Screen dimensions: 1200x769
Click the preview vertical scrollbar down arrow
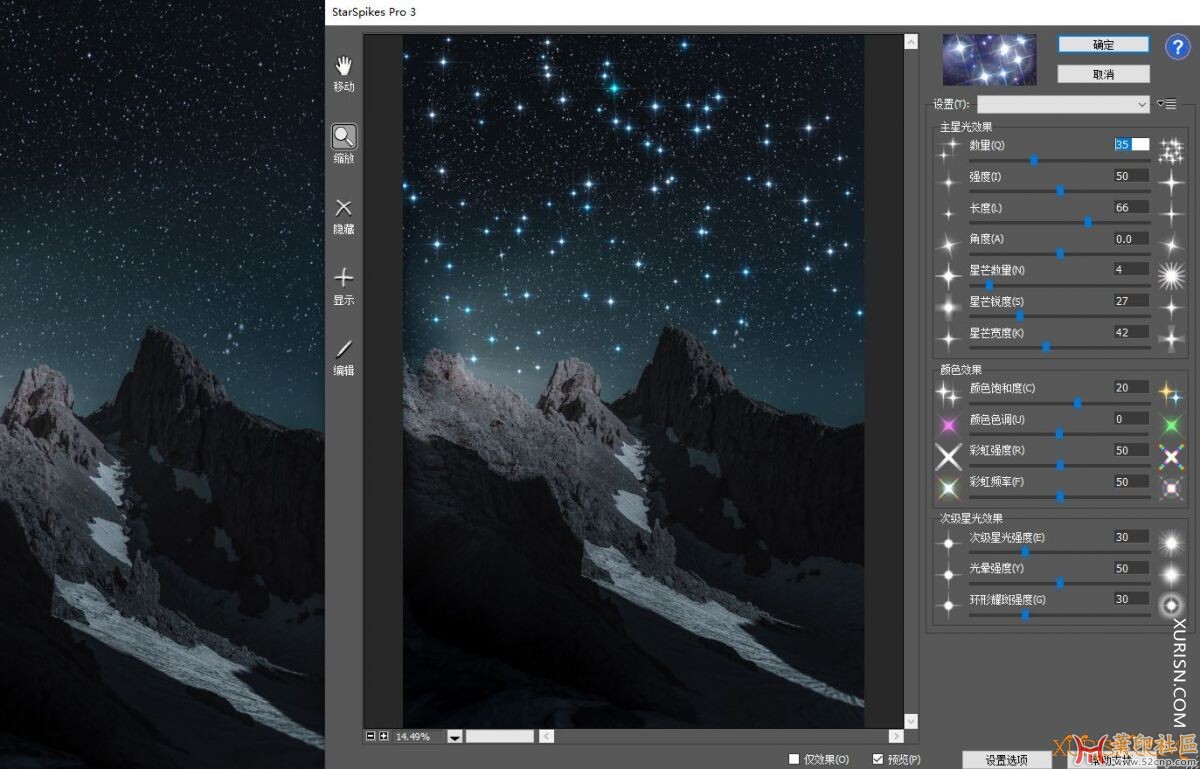[x=910, y=721]
